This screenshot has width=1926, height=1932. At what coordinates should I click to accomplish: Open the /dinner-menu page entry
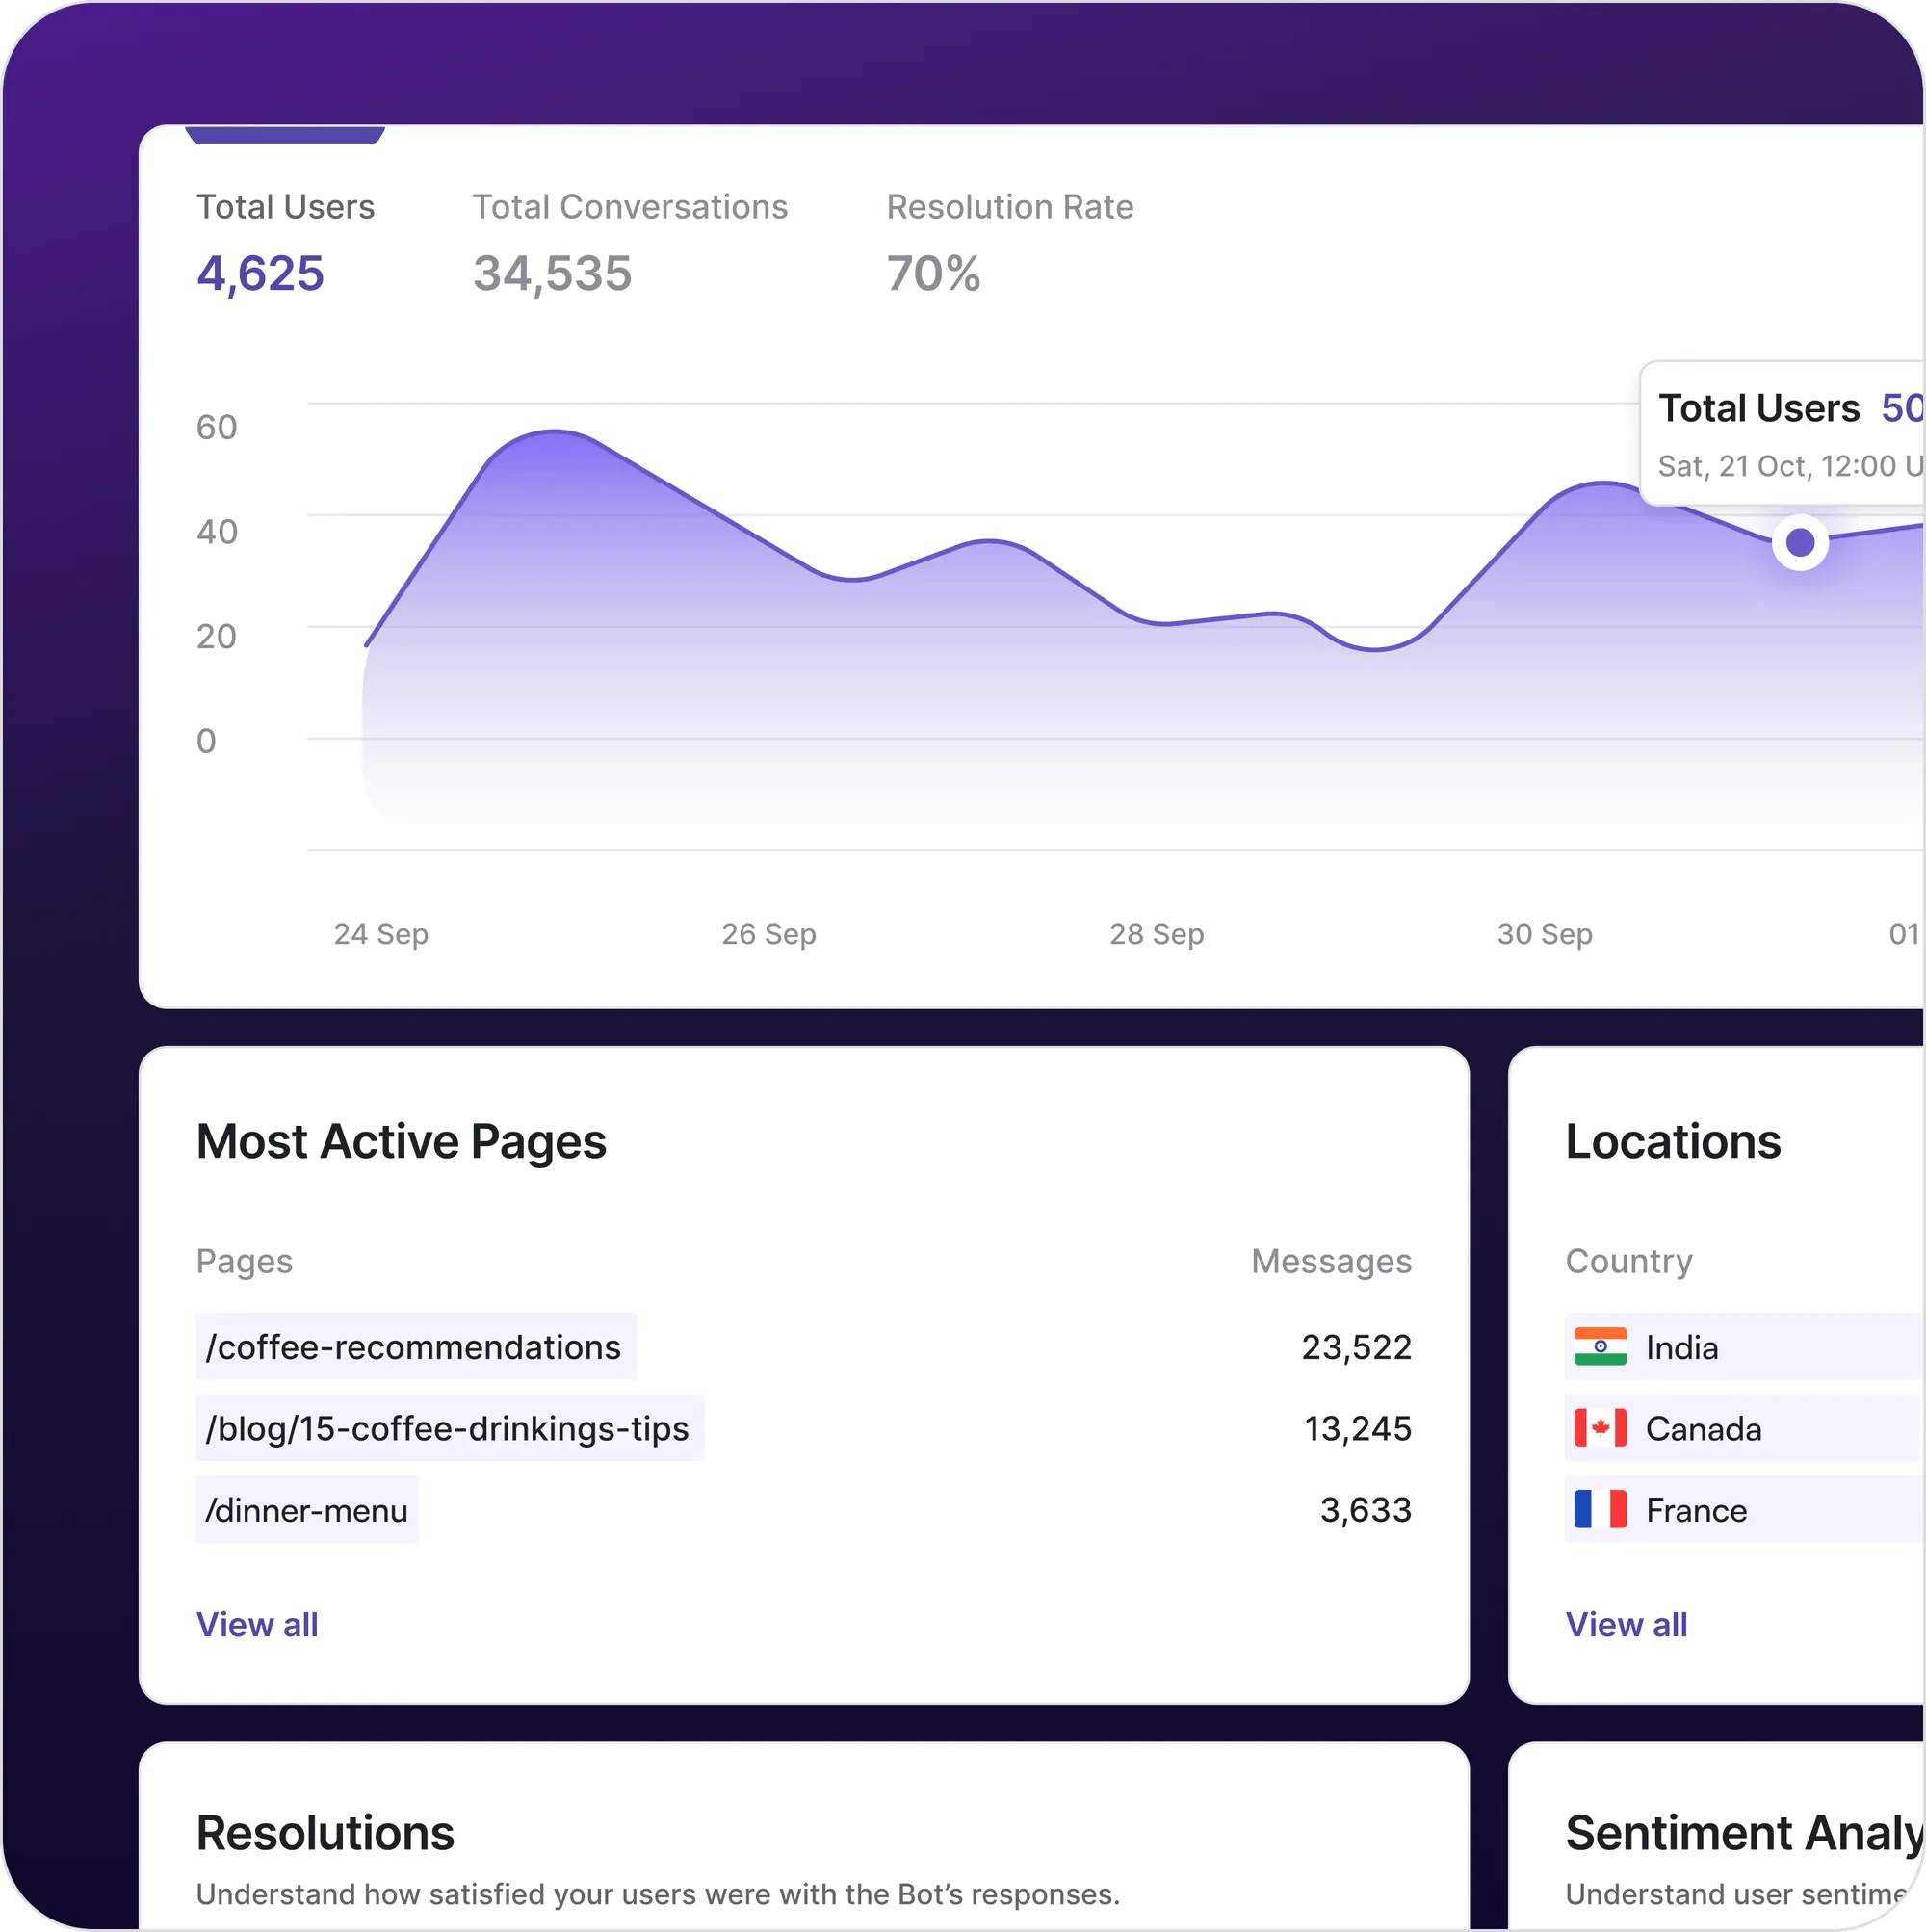(307, 1509)
